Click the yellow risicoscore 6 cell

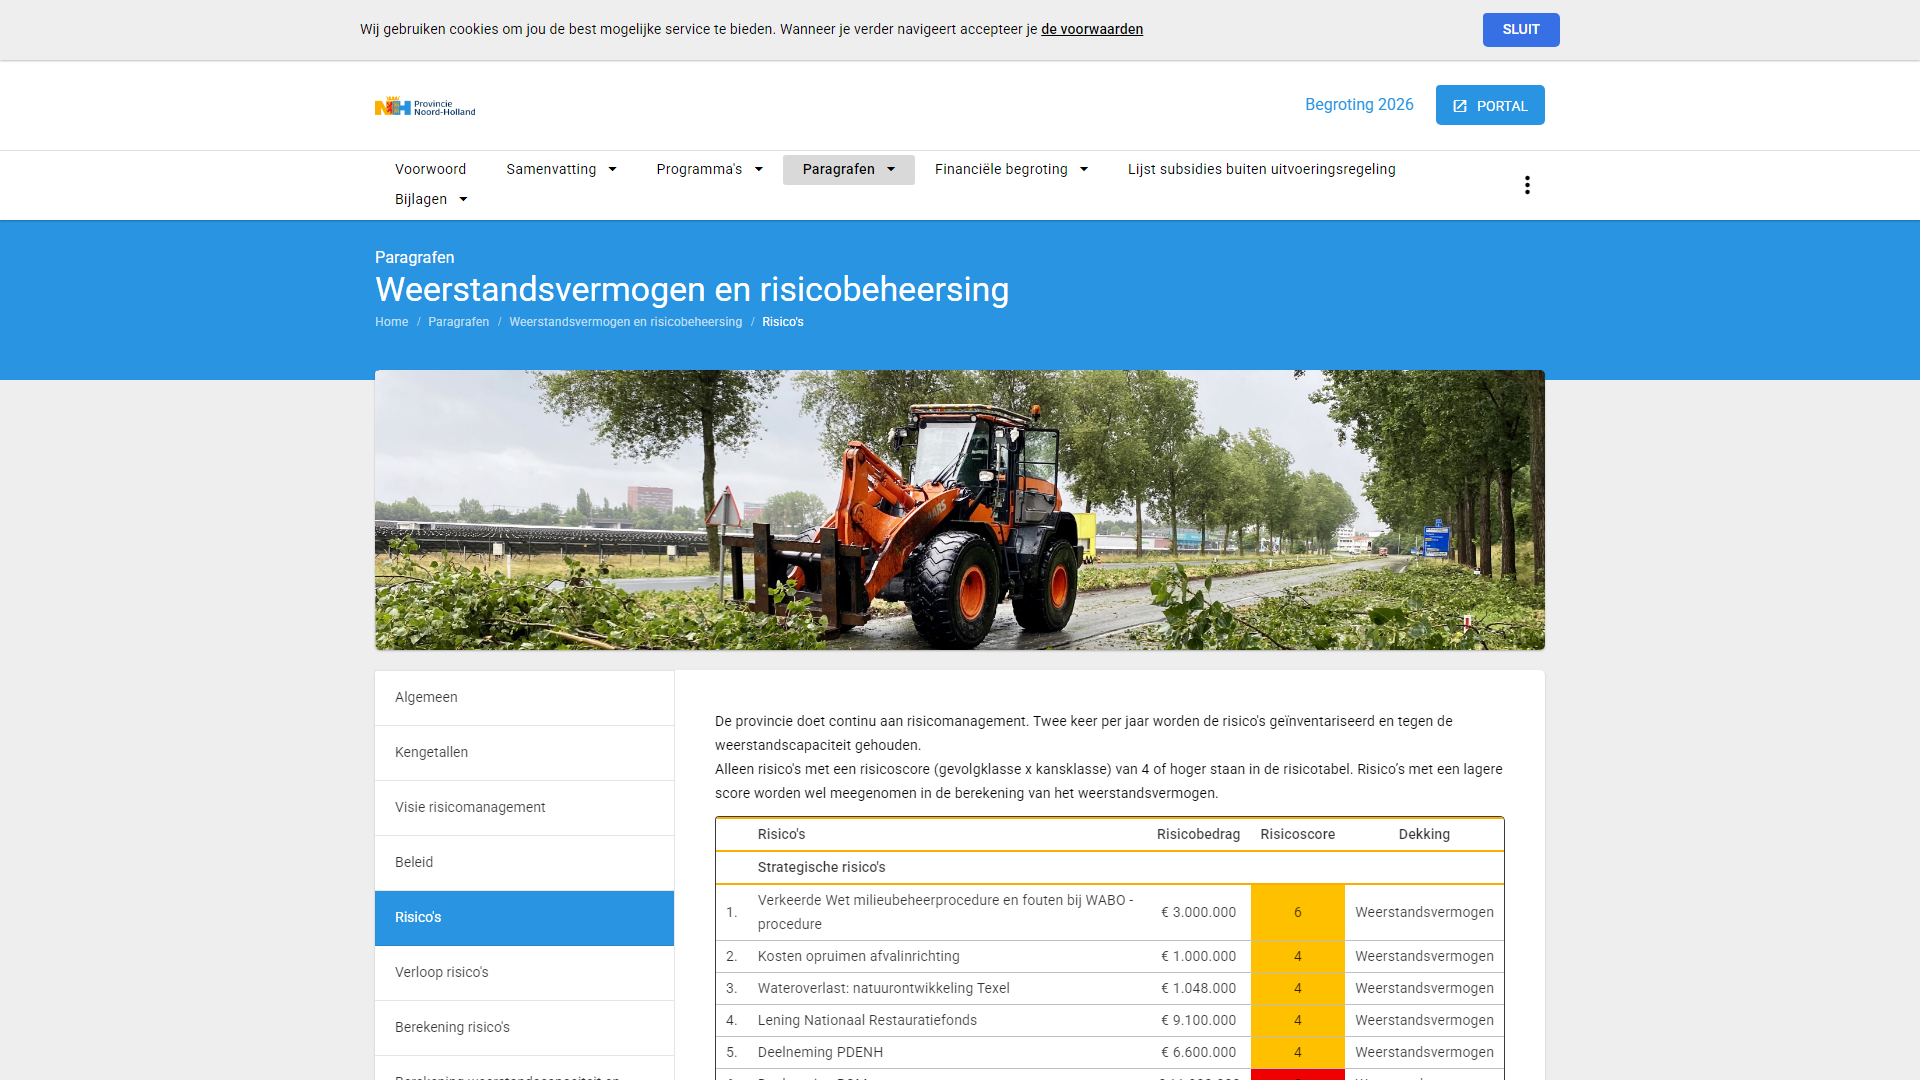[1297, 913]
